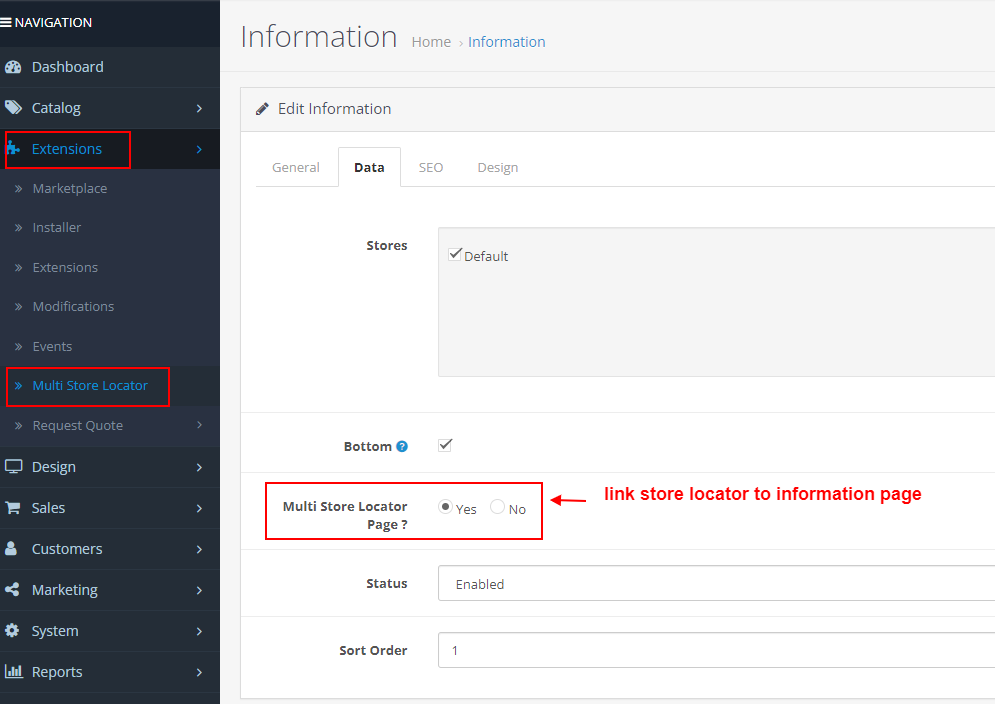Uncheck the Bottom checkbox
The image size is (995, 704).
point(445,445)
